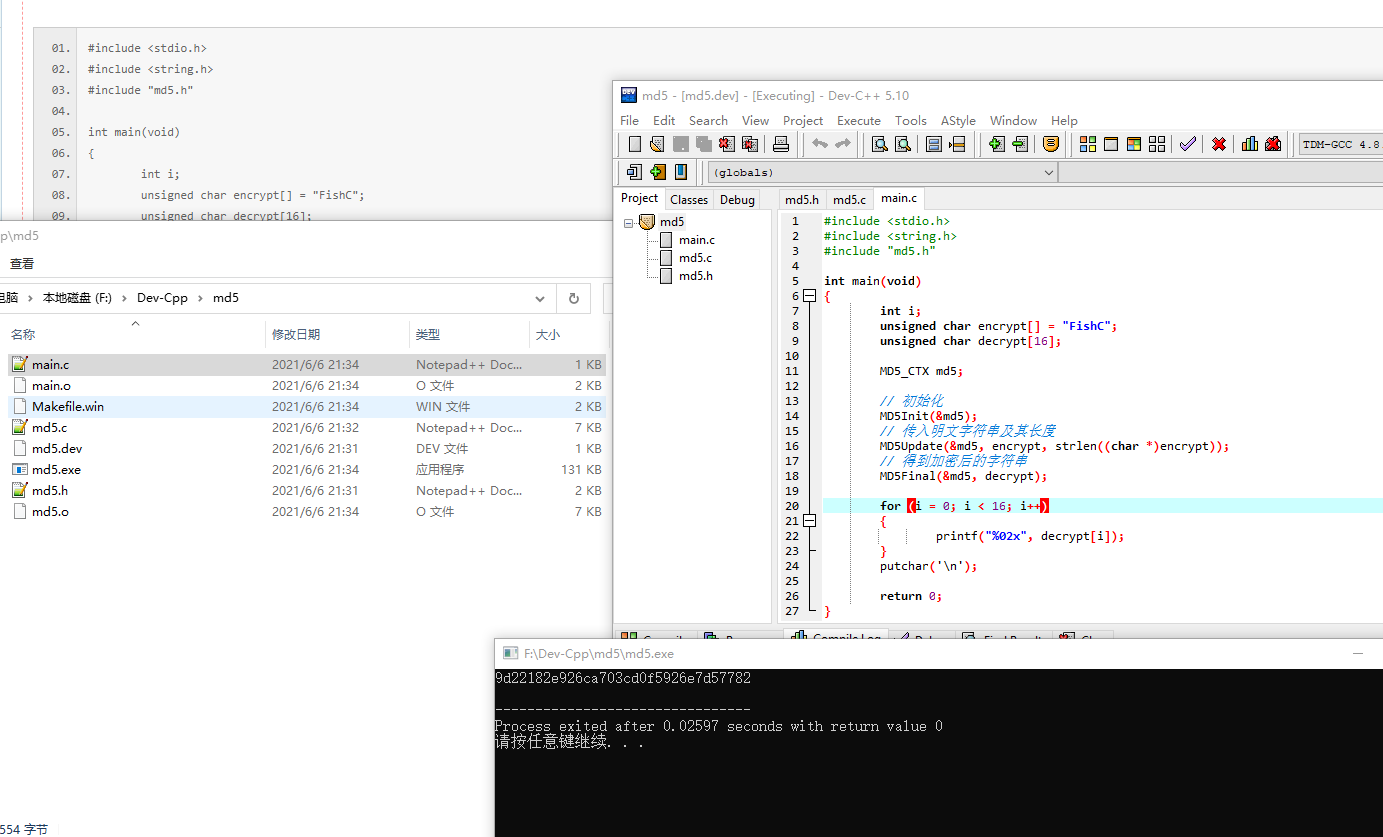Viewport: 1383px width, 837px height.
Task: Click the MD5_CTX md5; code line
Action: coord(921,371)
